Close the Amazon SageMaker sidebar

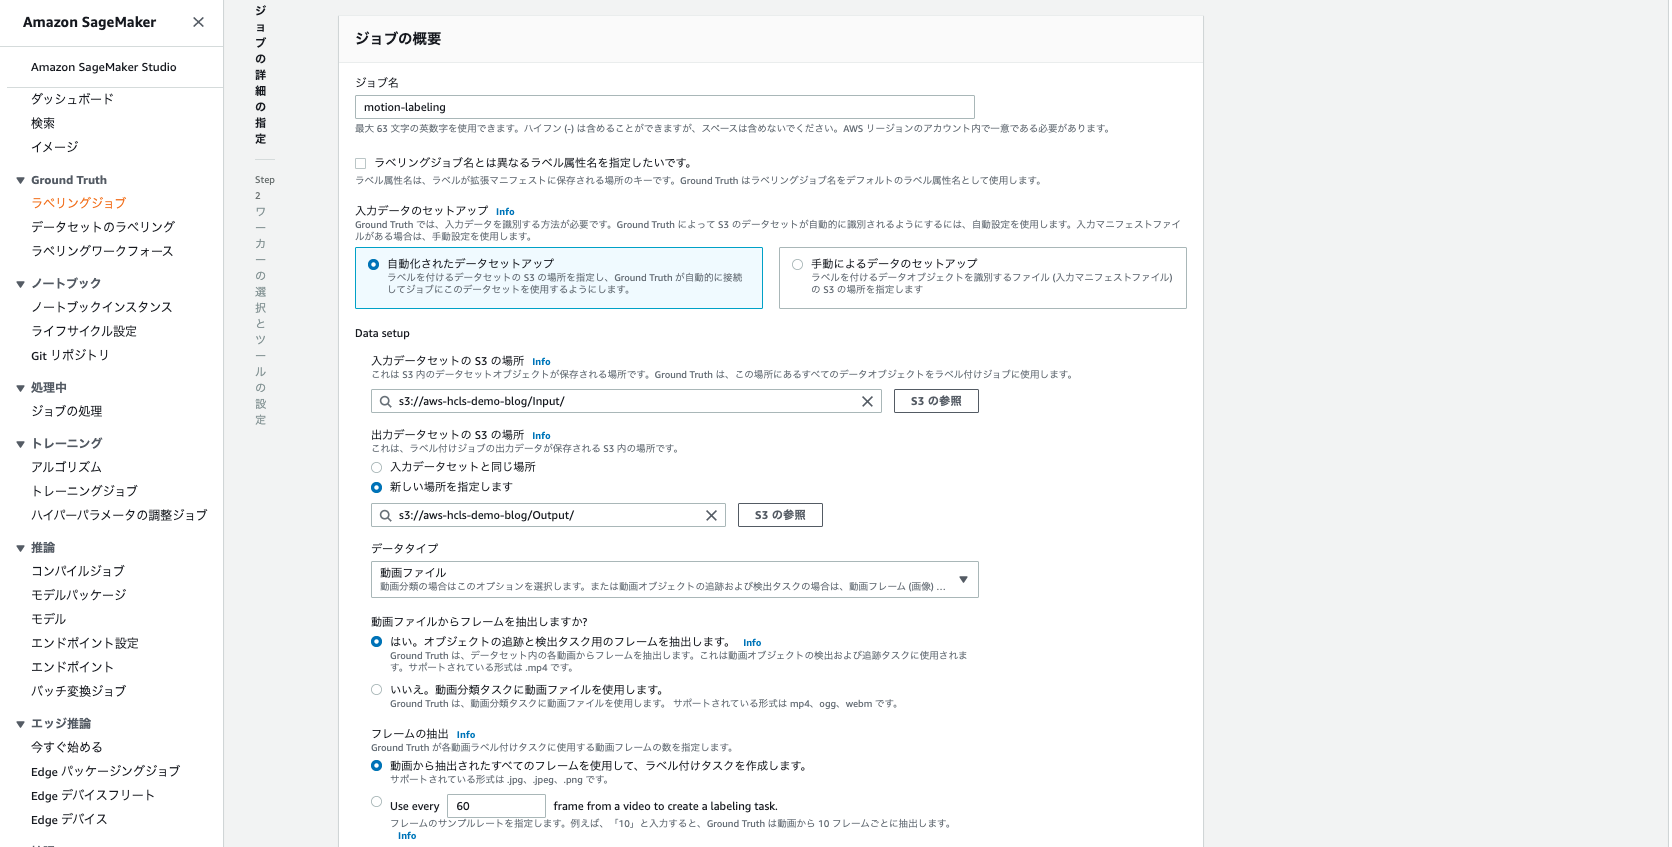pyautogui.click(x=198, y=22)
